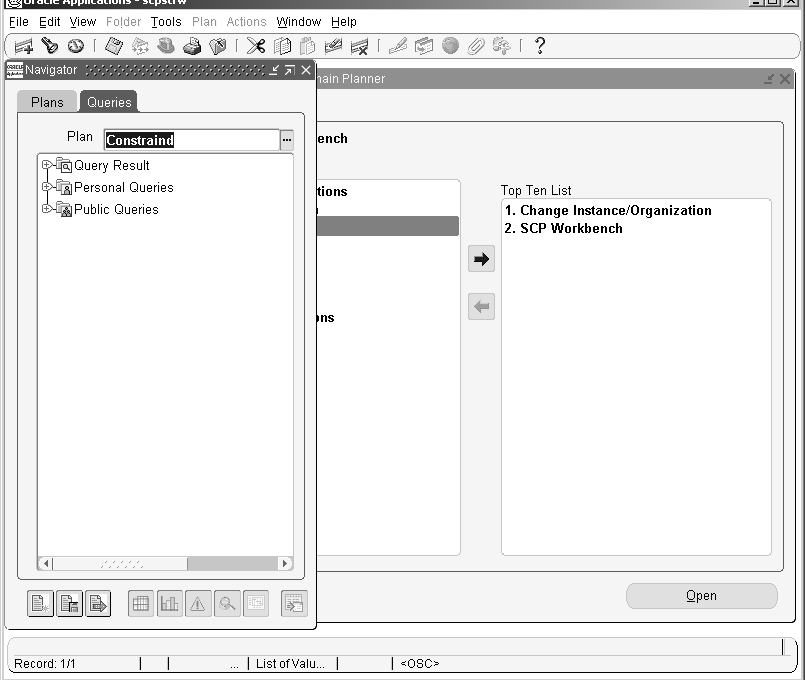Click the Cut scissors toolbar icon
This screenshot has height=680, width=805.
click(256, 46)
